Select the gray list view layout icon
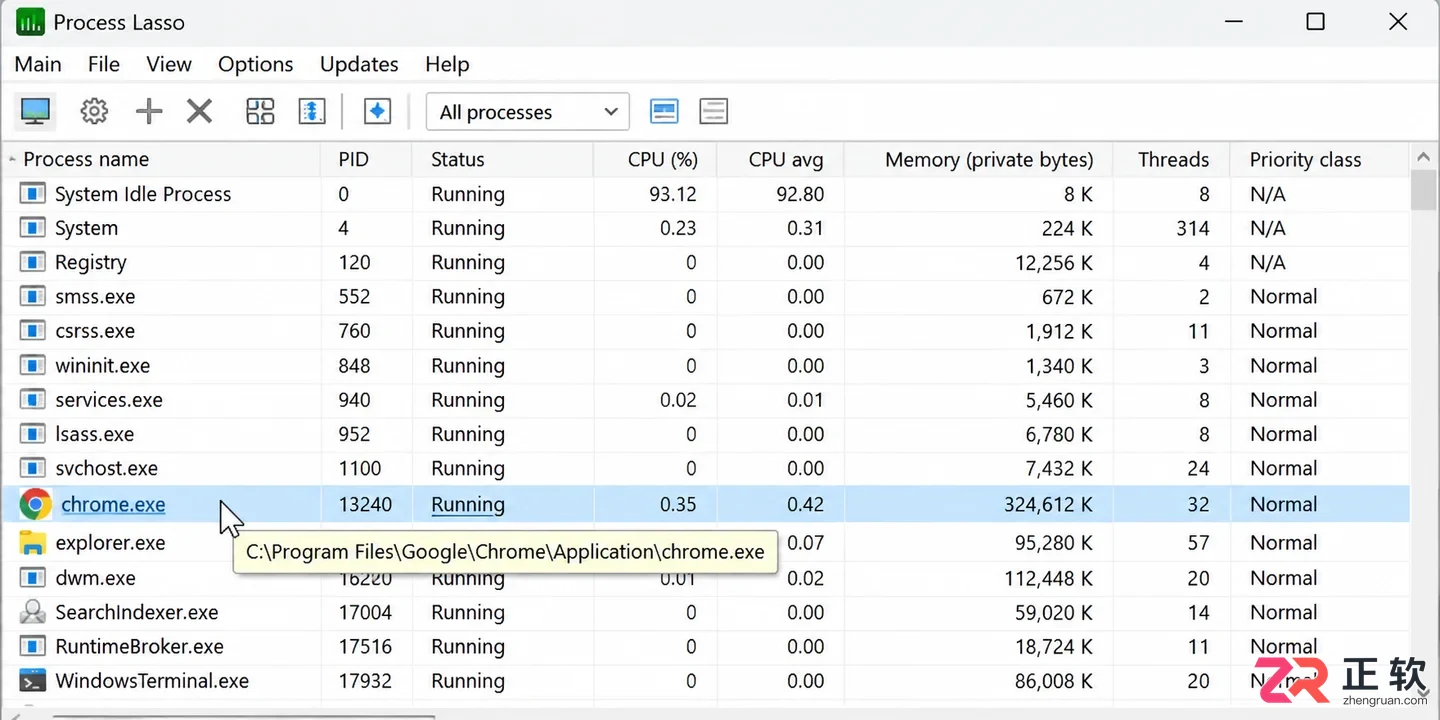1440x720 pixels. click(x=713, y=111)
